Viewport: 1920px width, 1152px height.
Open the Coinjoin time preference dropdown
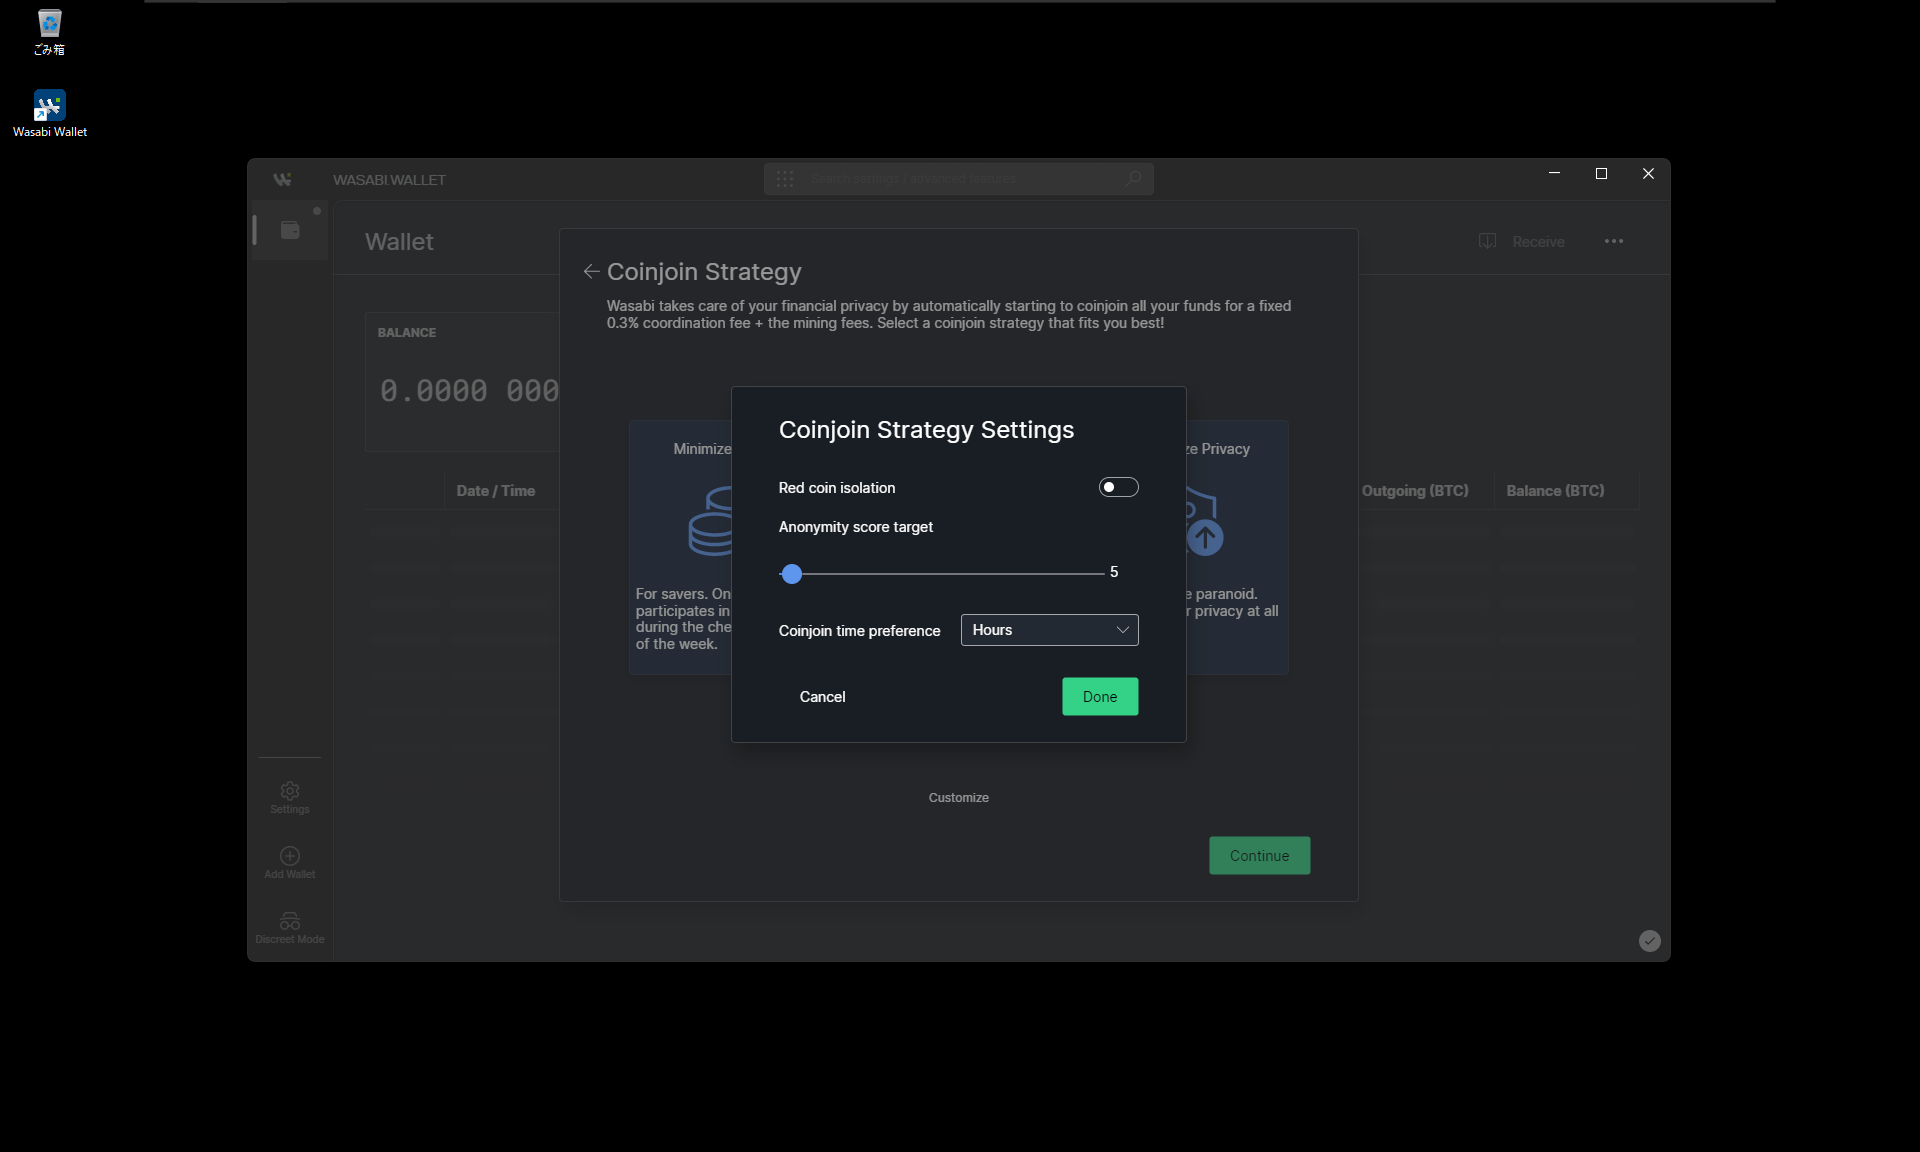pyautogui.click(x=1049, y=630)
